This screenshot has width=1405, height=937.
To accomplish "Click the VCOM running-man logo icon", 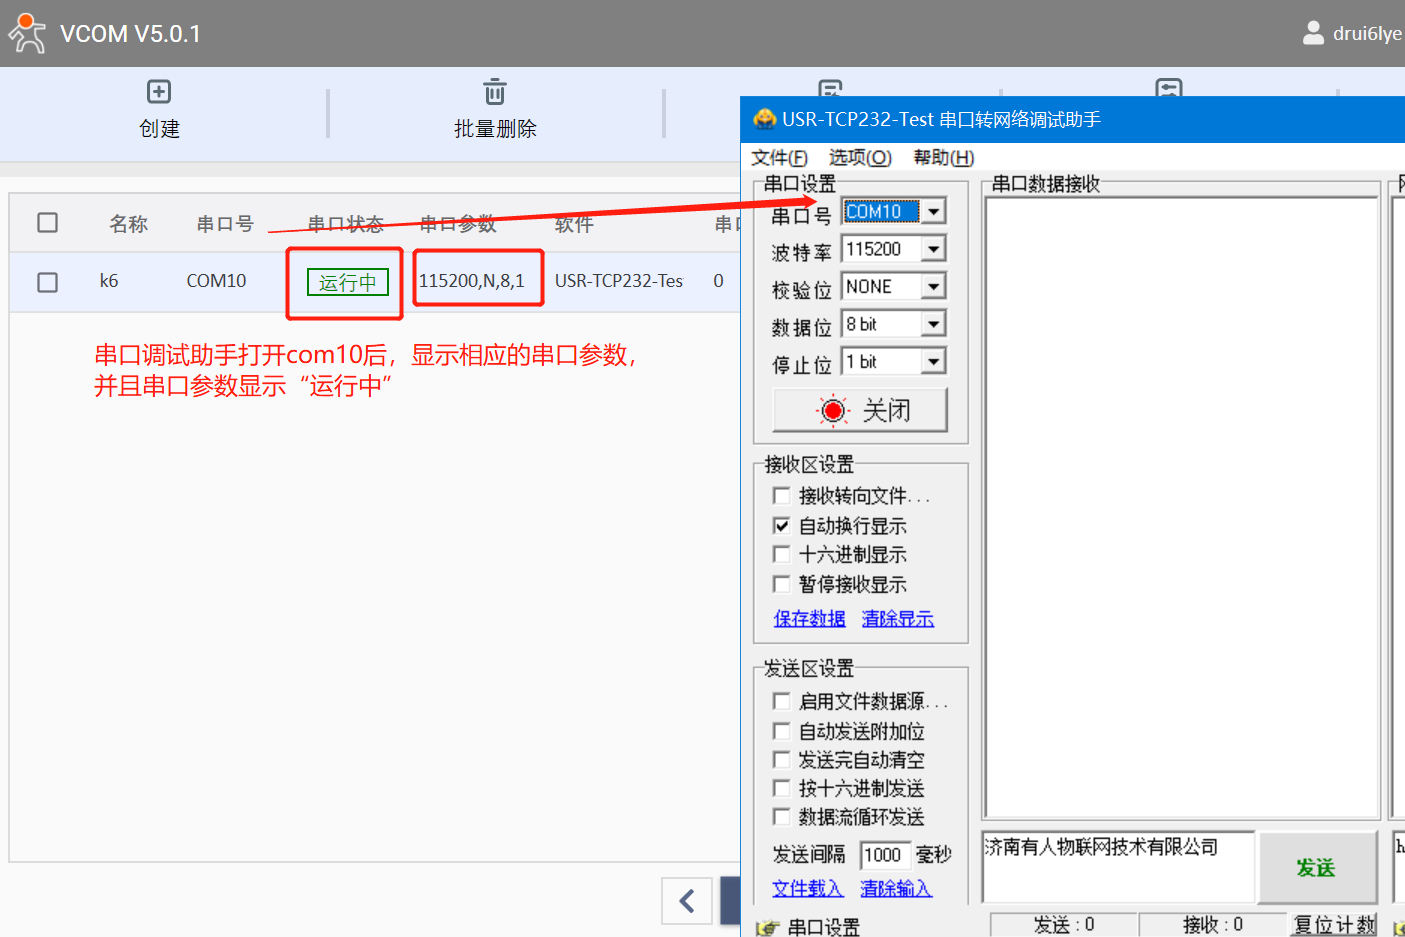I will point(27,33).
